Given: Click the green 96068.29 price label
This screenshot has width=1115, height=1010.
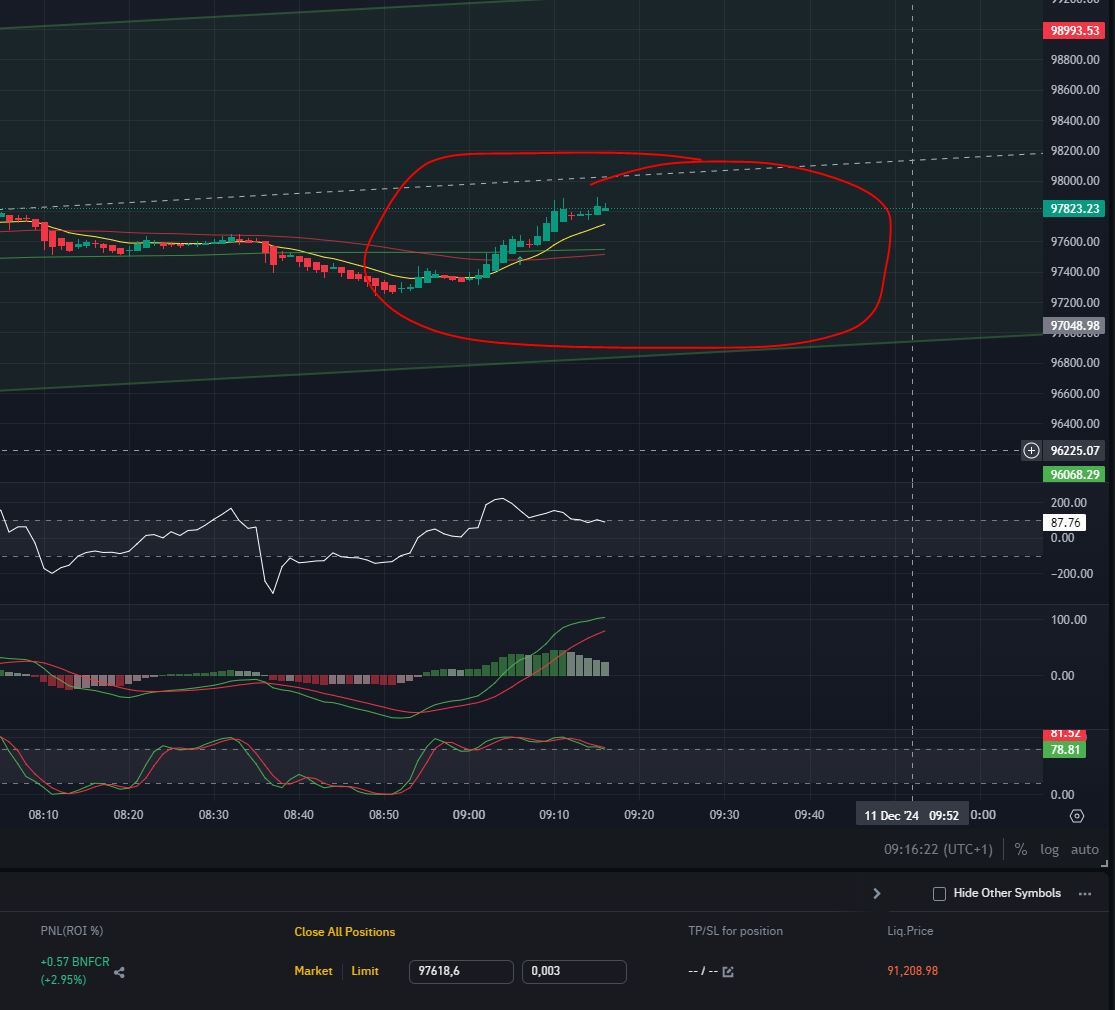Looking at the screenshot, I should pyautogui.click(x=1075, y=475).
